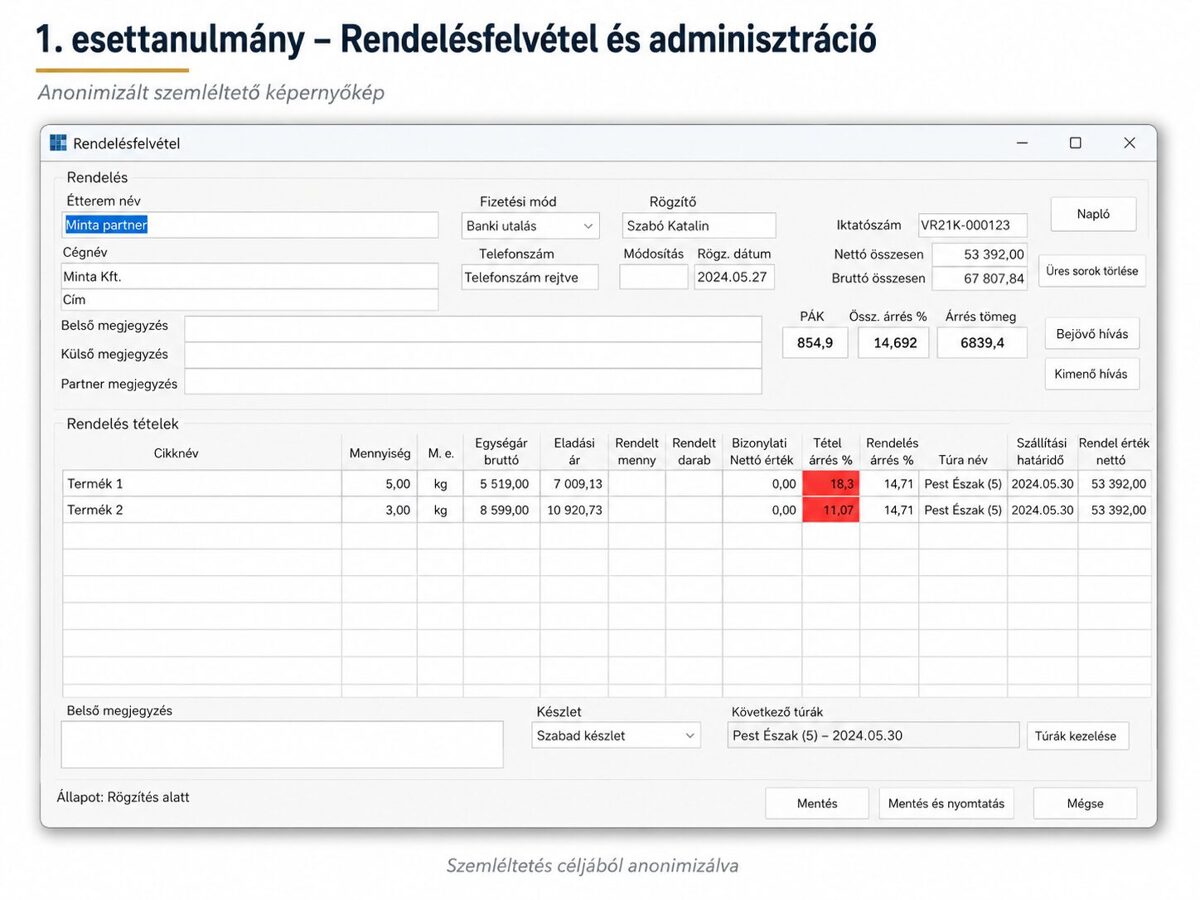The width and height of the screenshot is (1200, 900).
Task: Click the Rögzítő field Szabó Katalin
Action: [699, 225]
